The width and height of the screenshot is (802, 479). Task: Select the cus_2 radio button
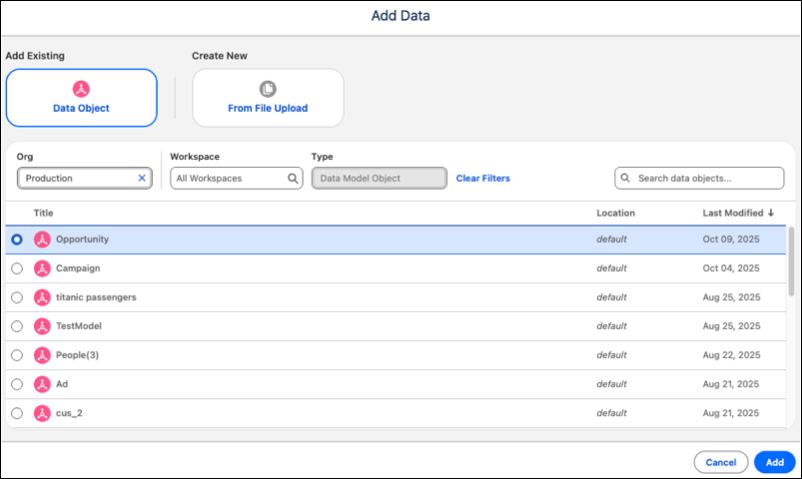click(x=17, y=413)
